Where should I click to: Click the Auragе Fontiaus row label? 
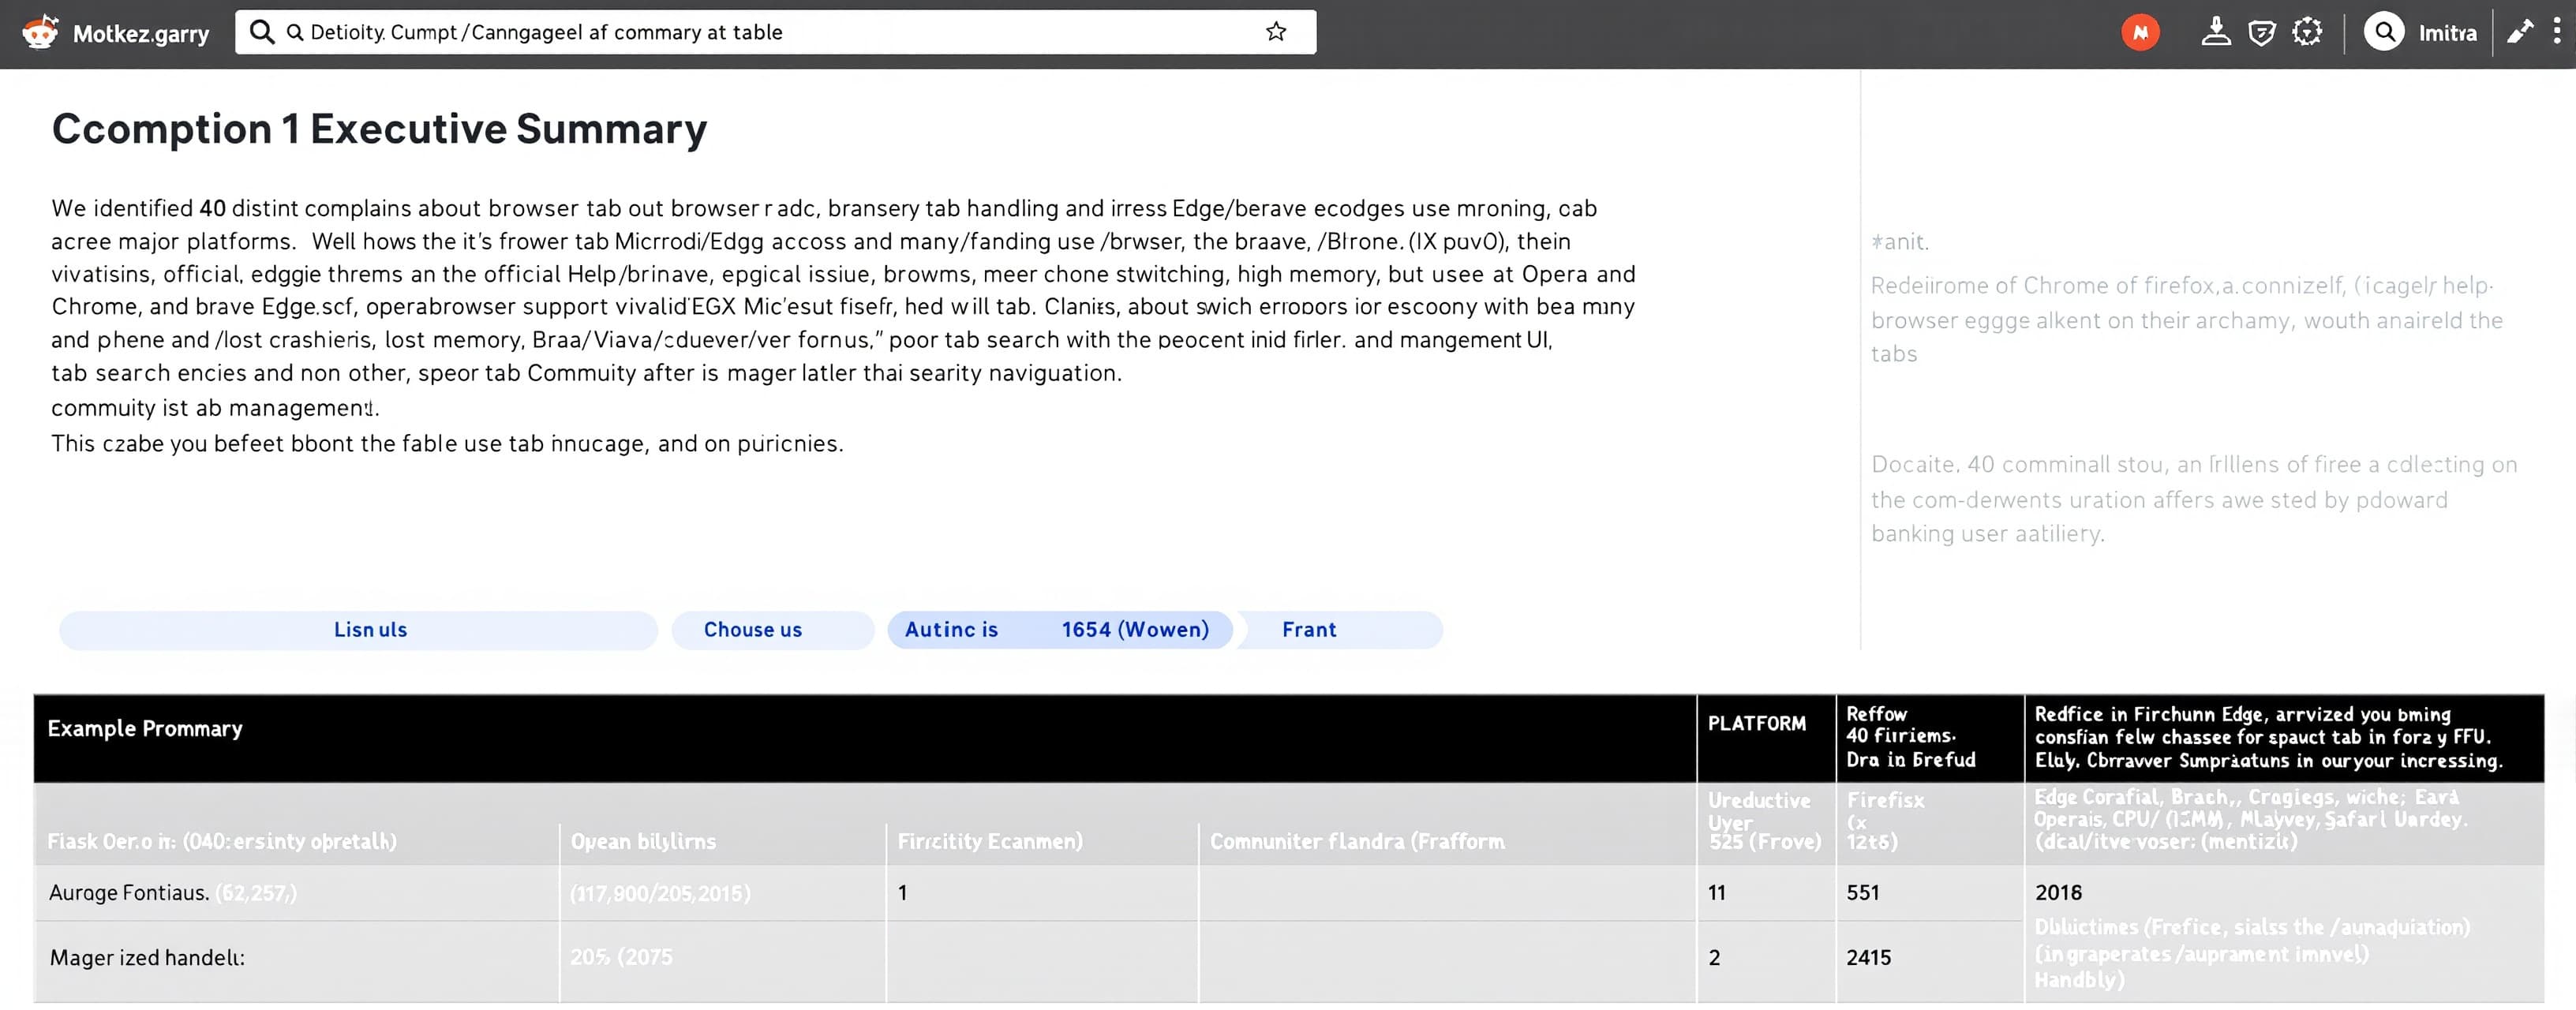pos(129,893)
